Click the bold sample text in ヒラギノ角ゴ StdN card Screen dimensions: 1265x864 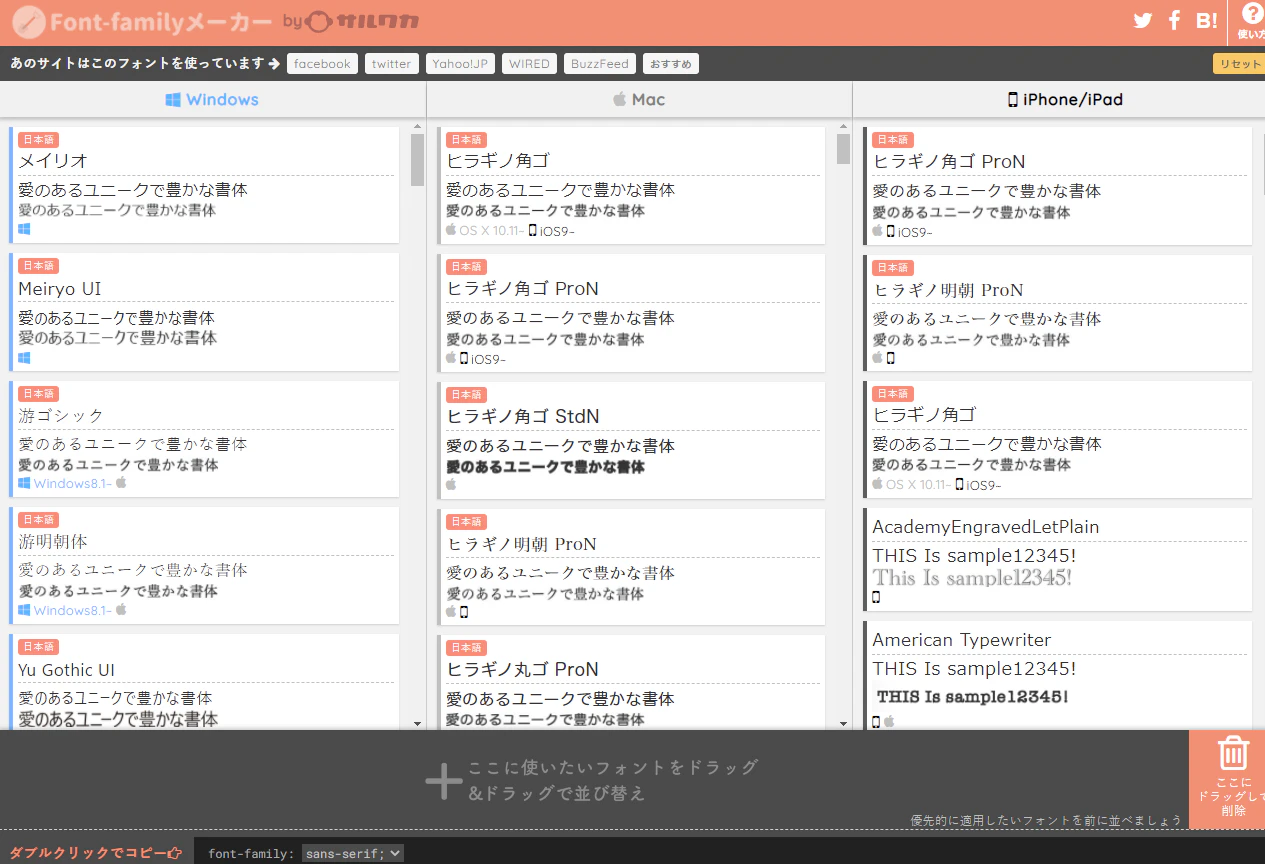pyautogui.click(x=545, y=466)
